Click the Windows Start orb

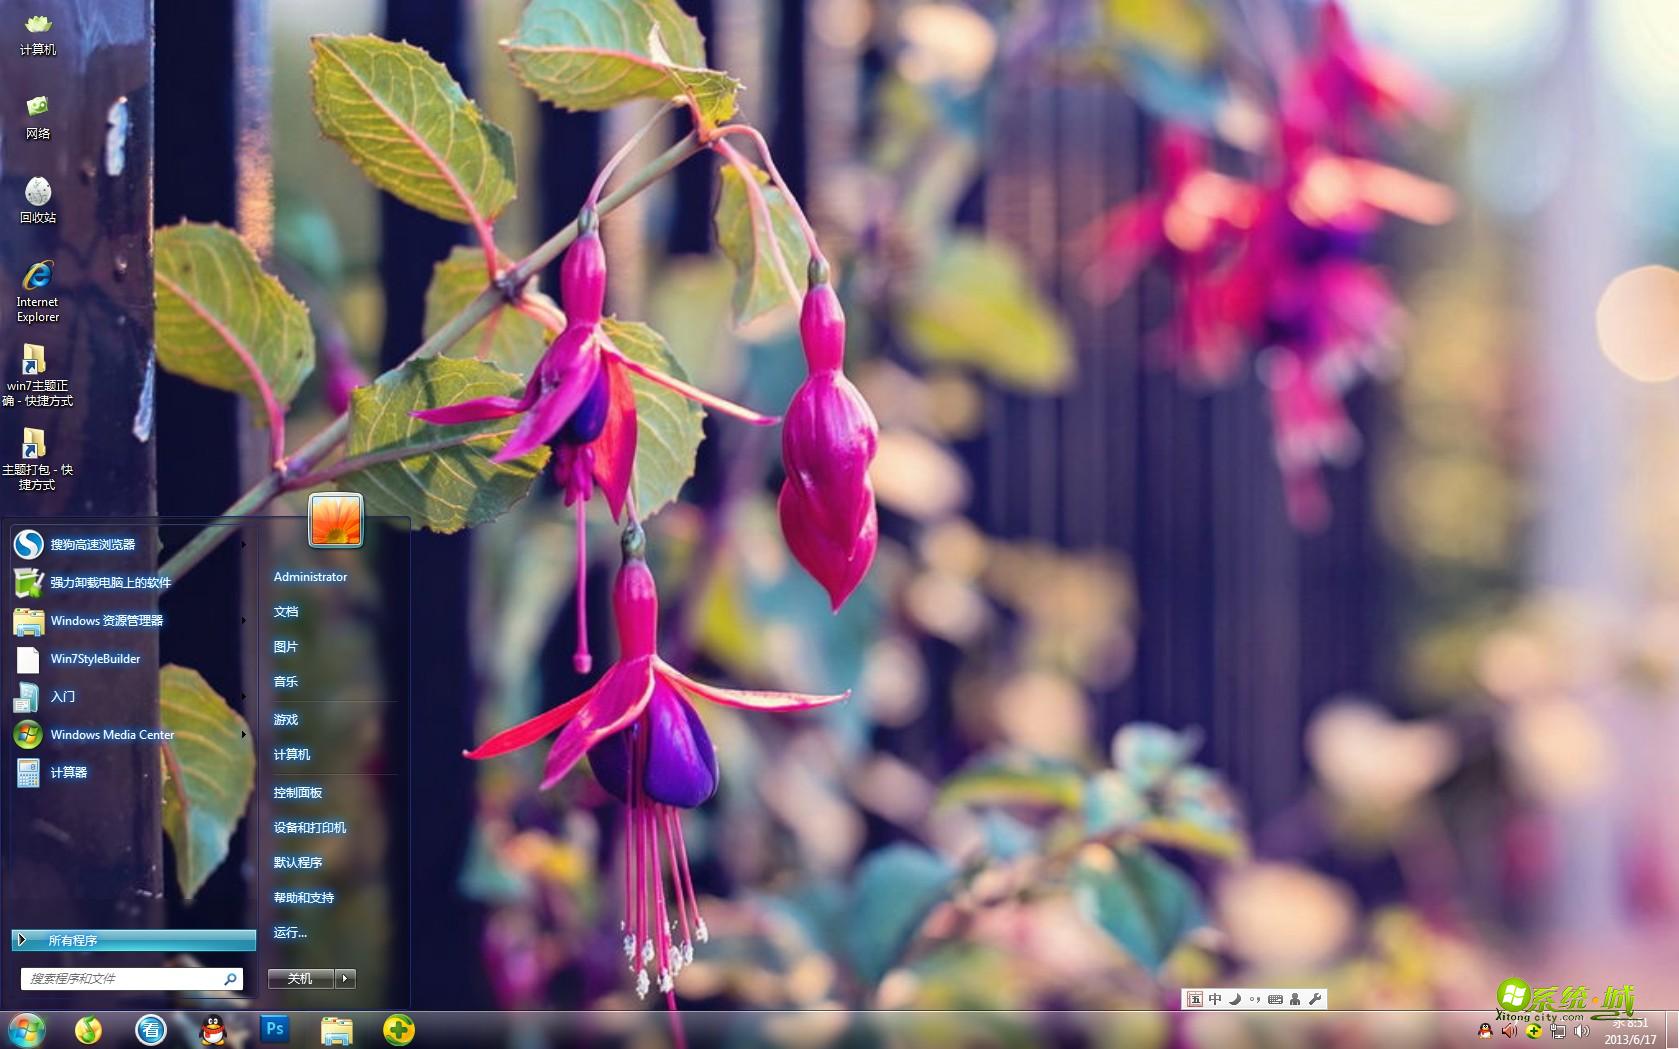point(27,1029)
